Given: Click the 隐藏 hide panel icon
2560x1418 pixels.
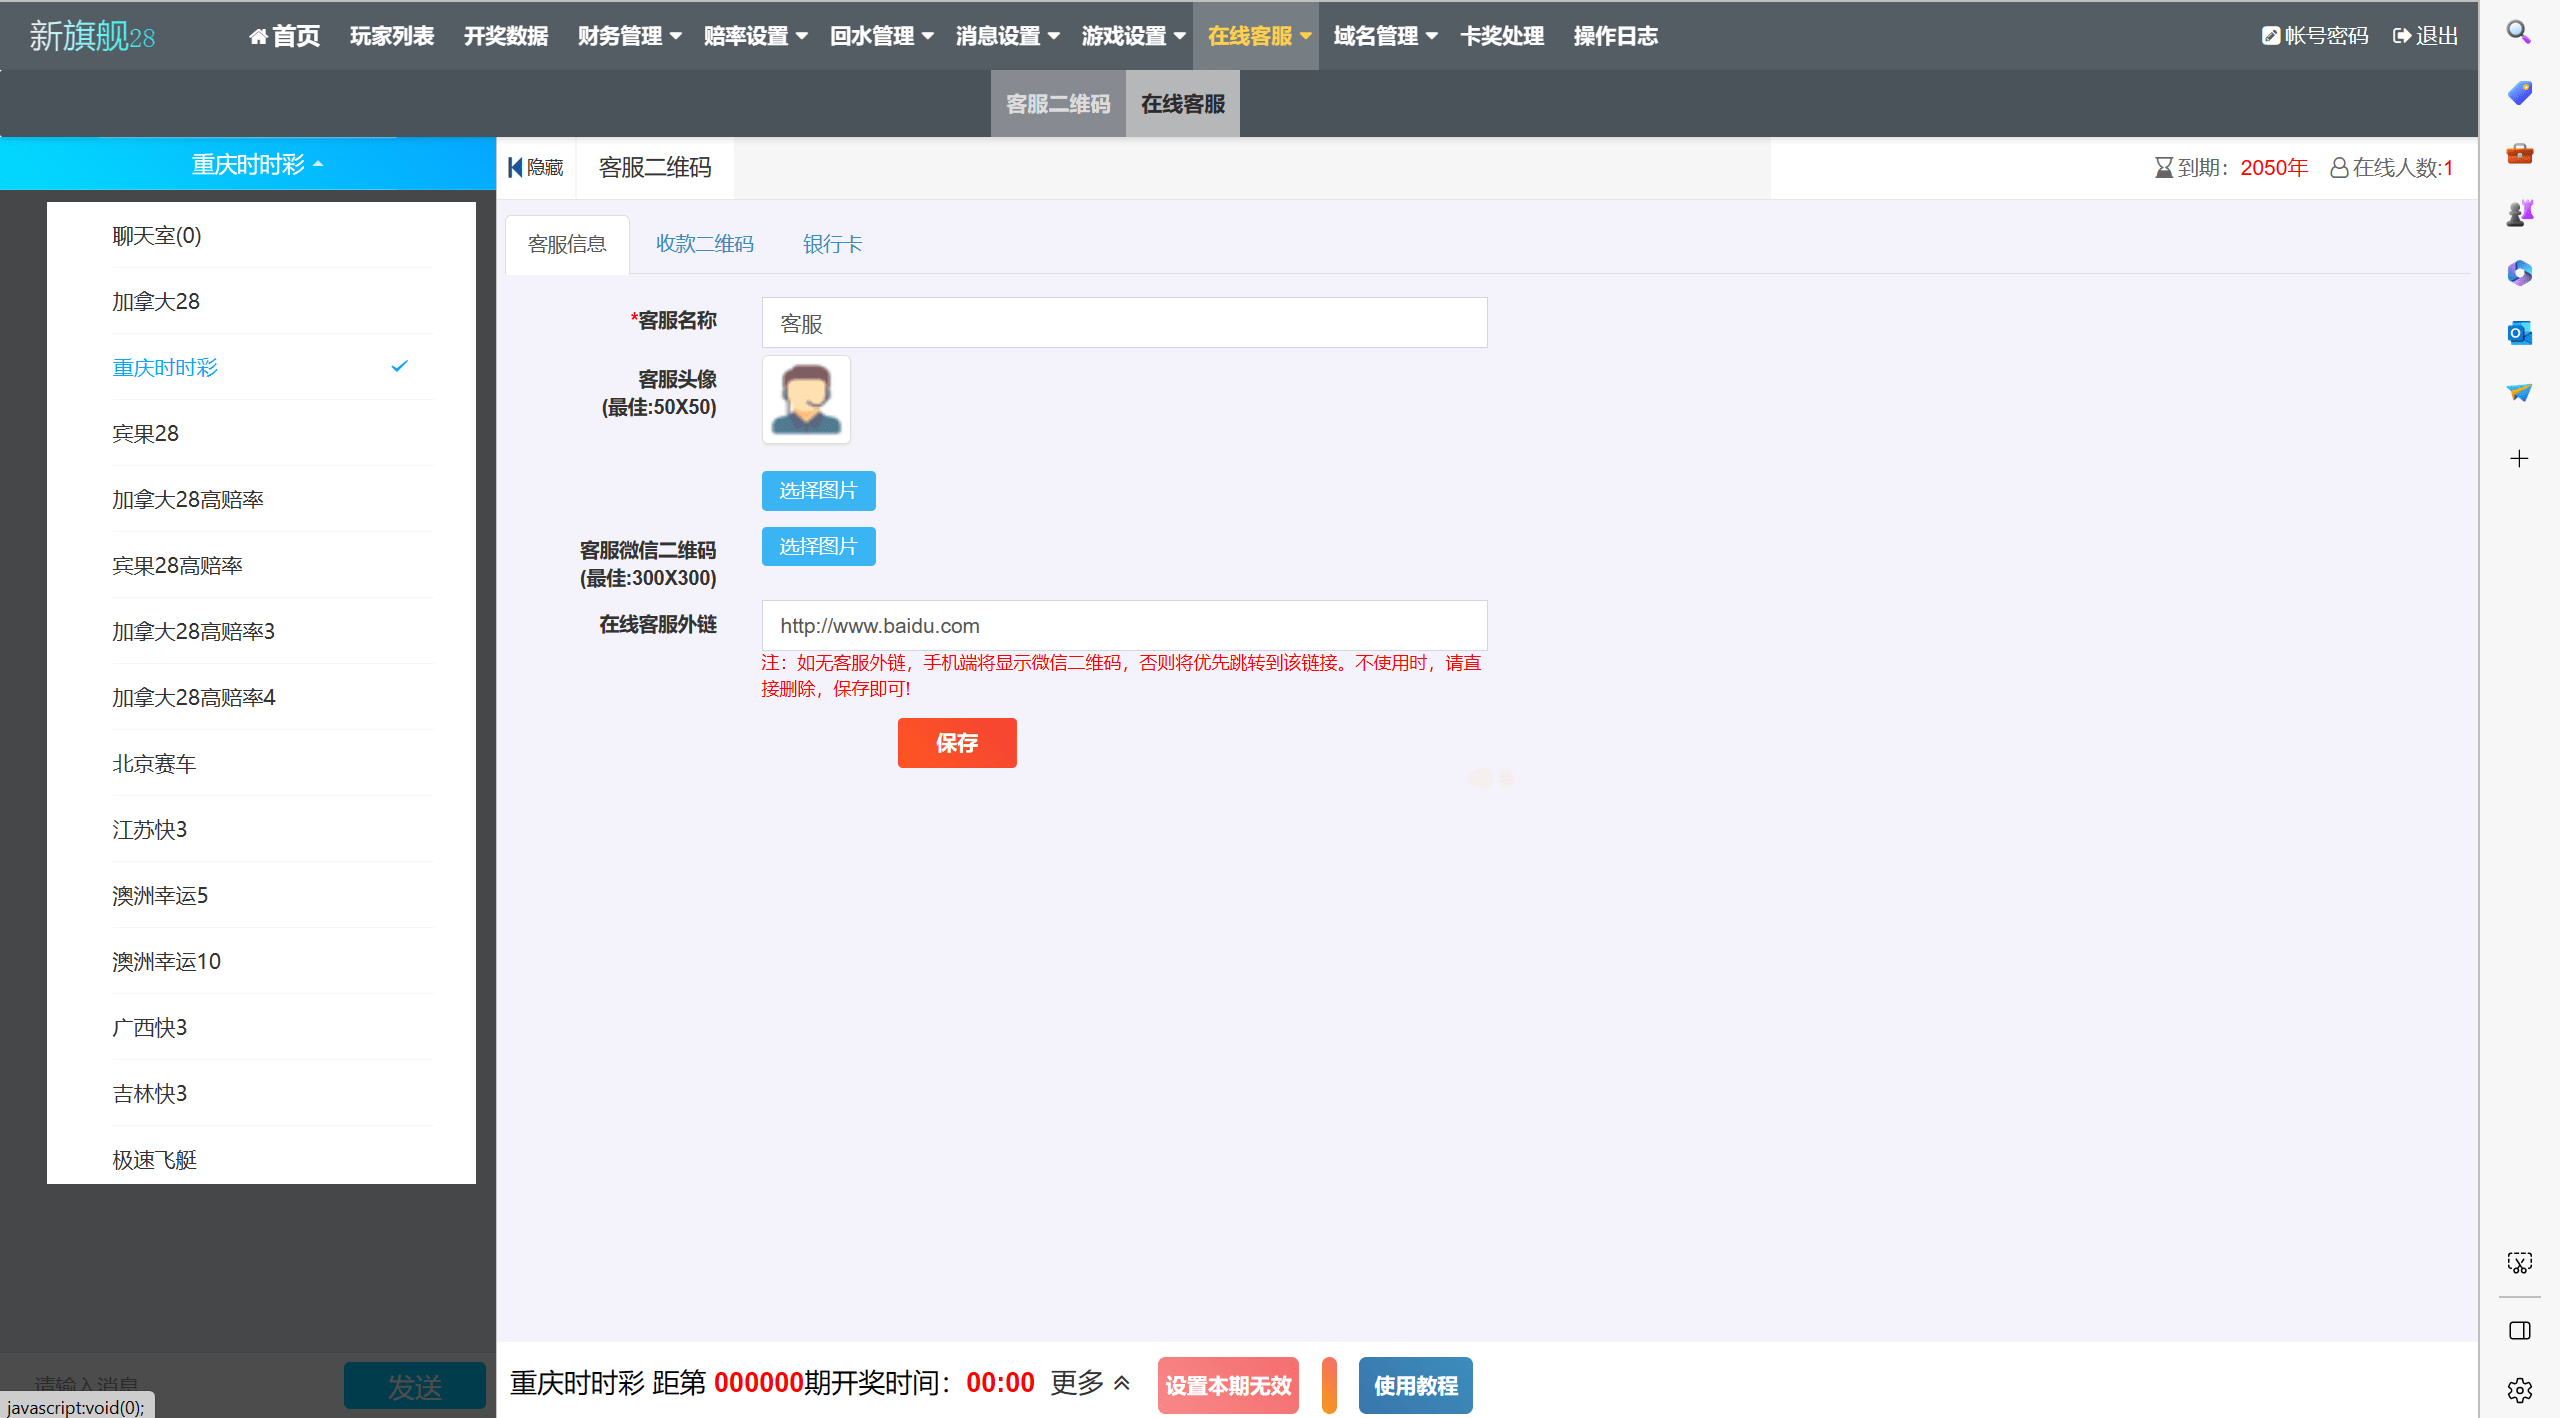Looking at the screenshot, I should click(x=536, y=167).
